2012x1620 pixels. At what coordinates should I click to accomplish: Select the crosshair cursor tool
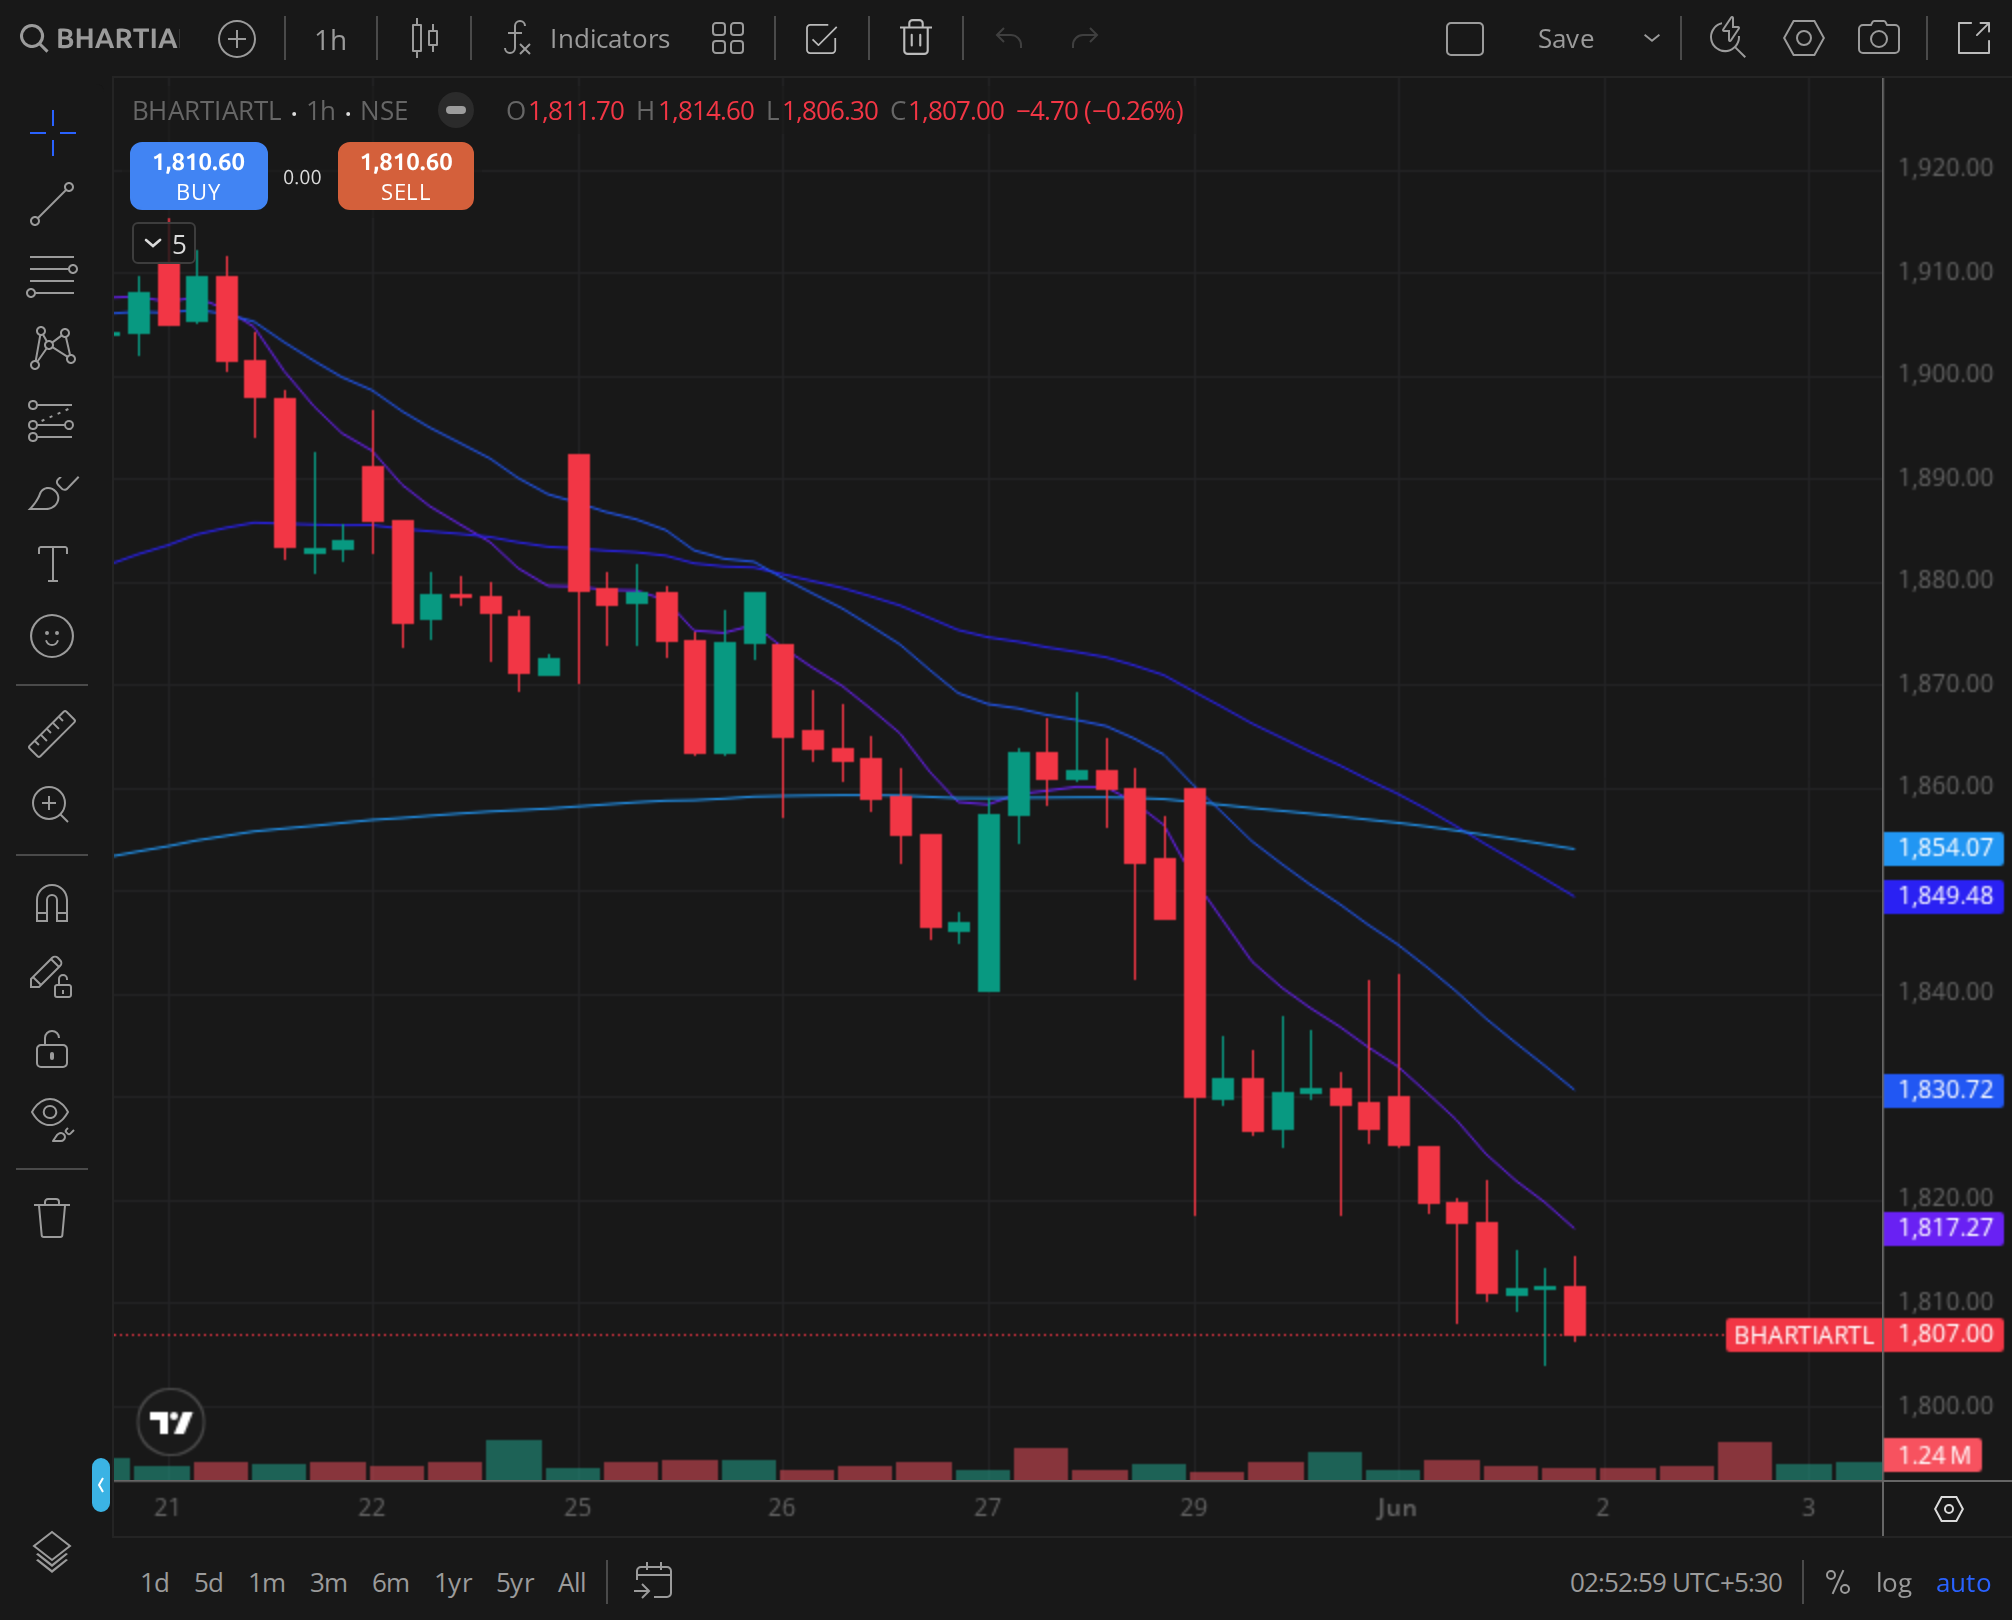click(x=52, y=133)
